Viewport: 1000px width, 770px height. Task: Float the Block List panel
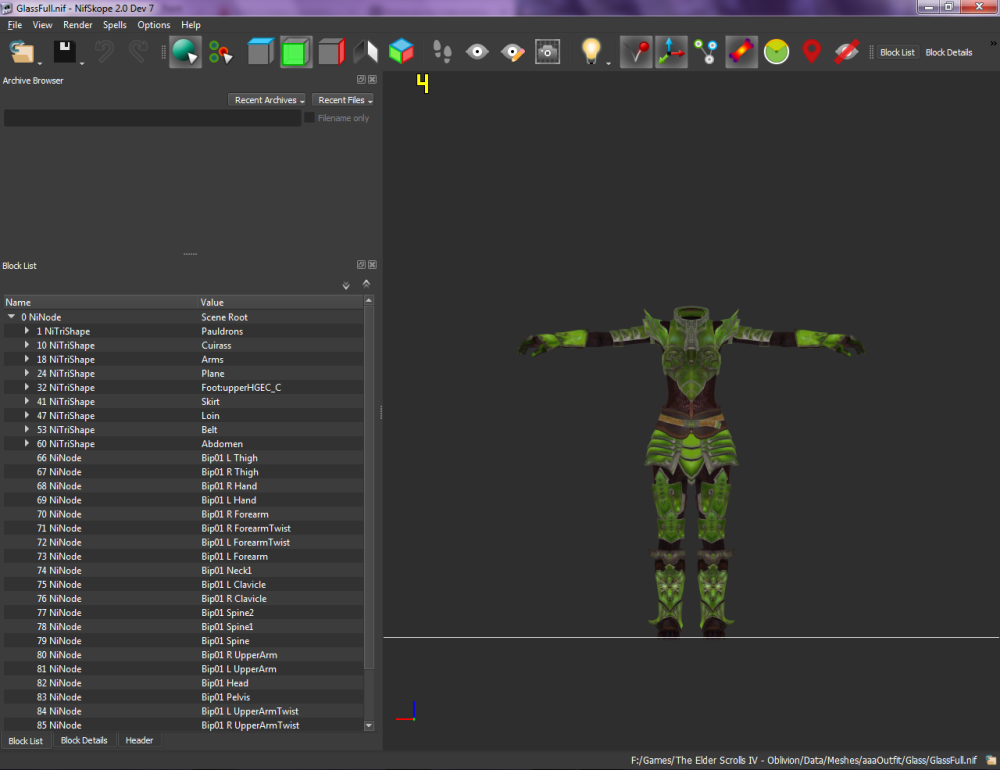pos(361,265)
